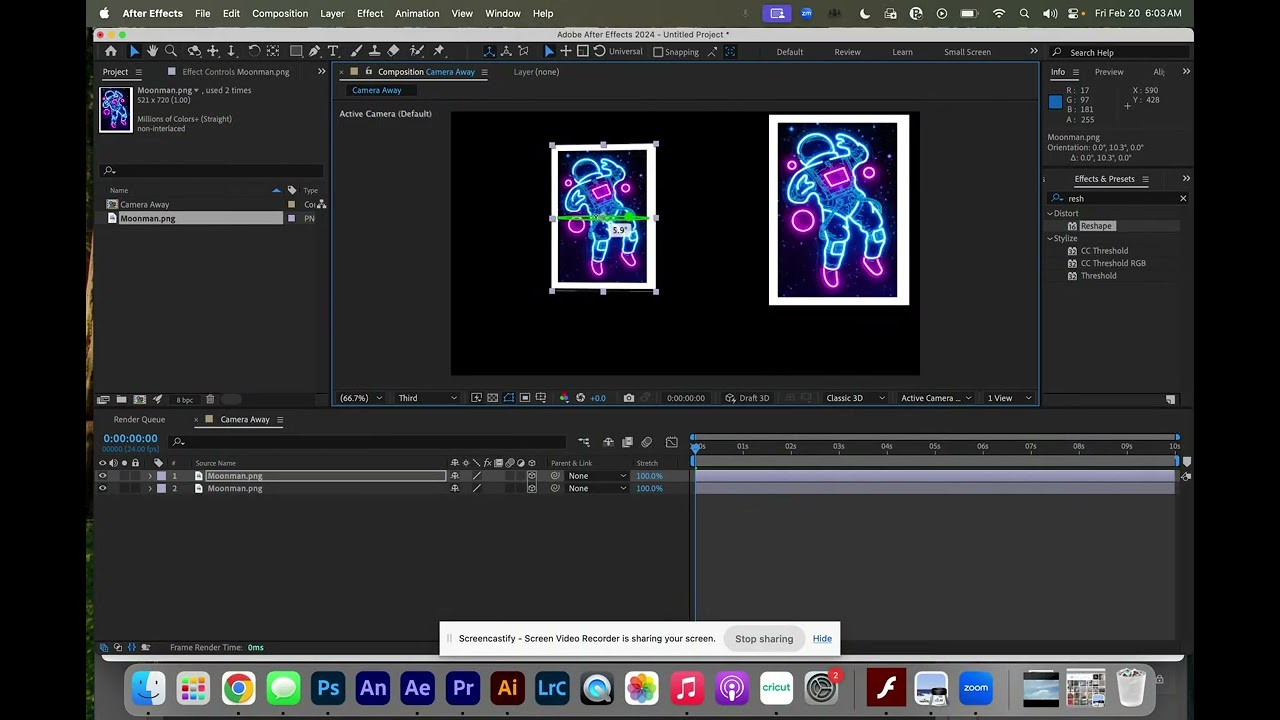Switch to the Small Screen workspace

(967, 52)
